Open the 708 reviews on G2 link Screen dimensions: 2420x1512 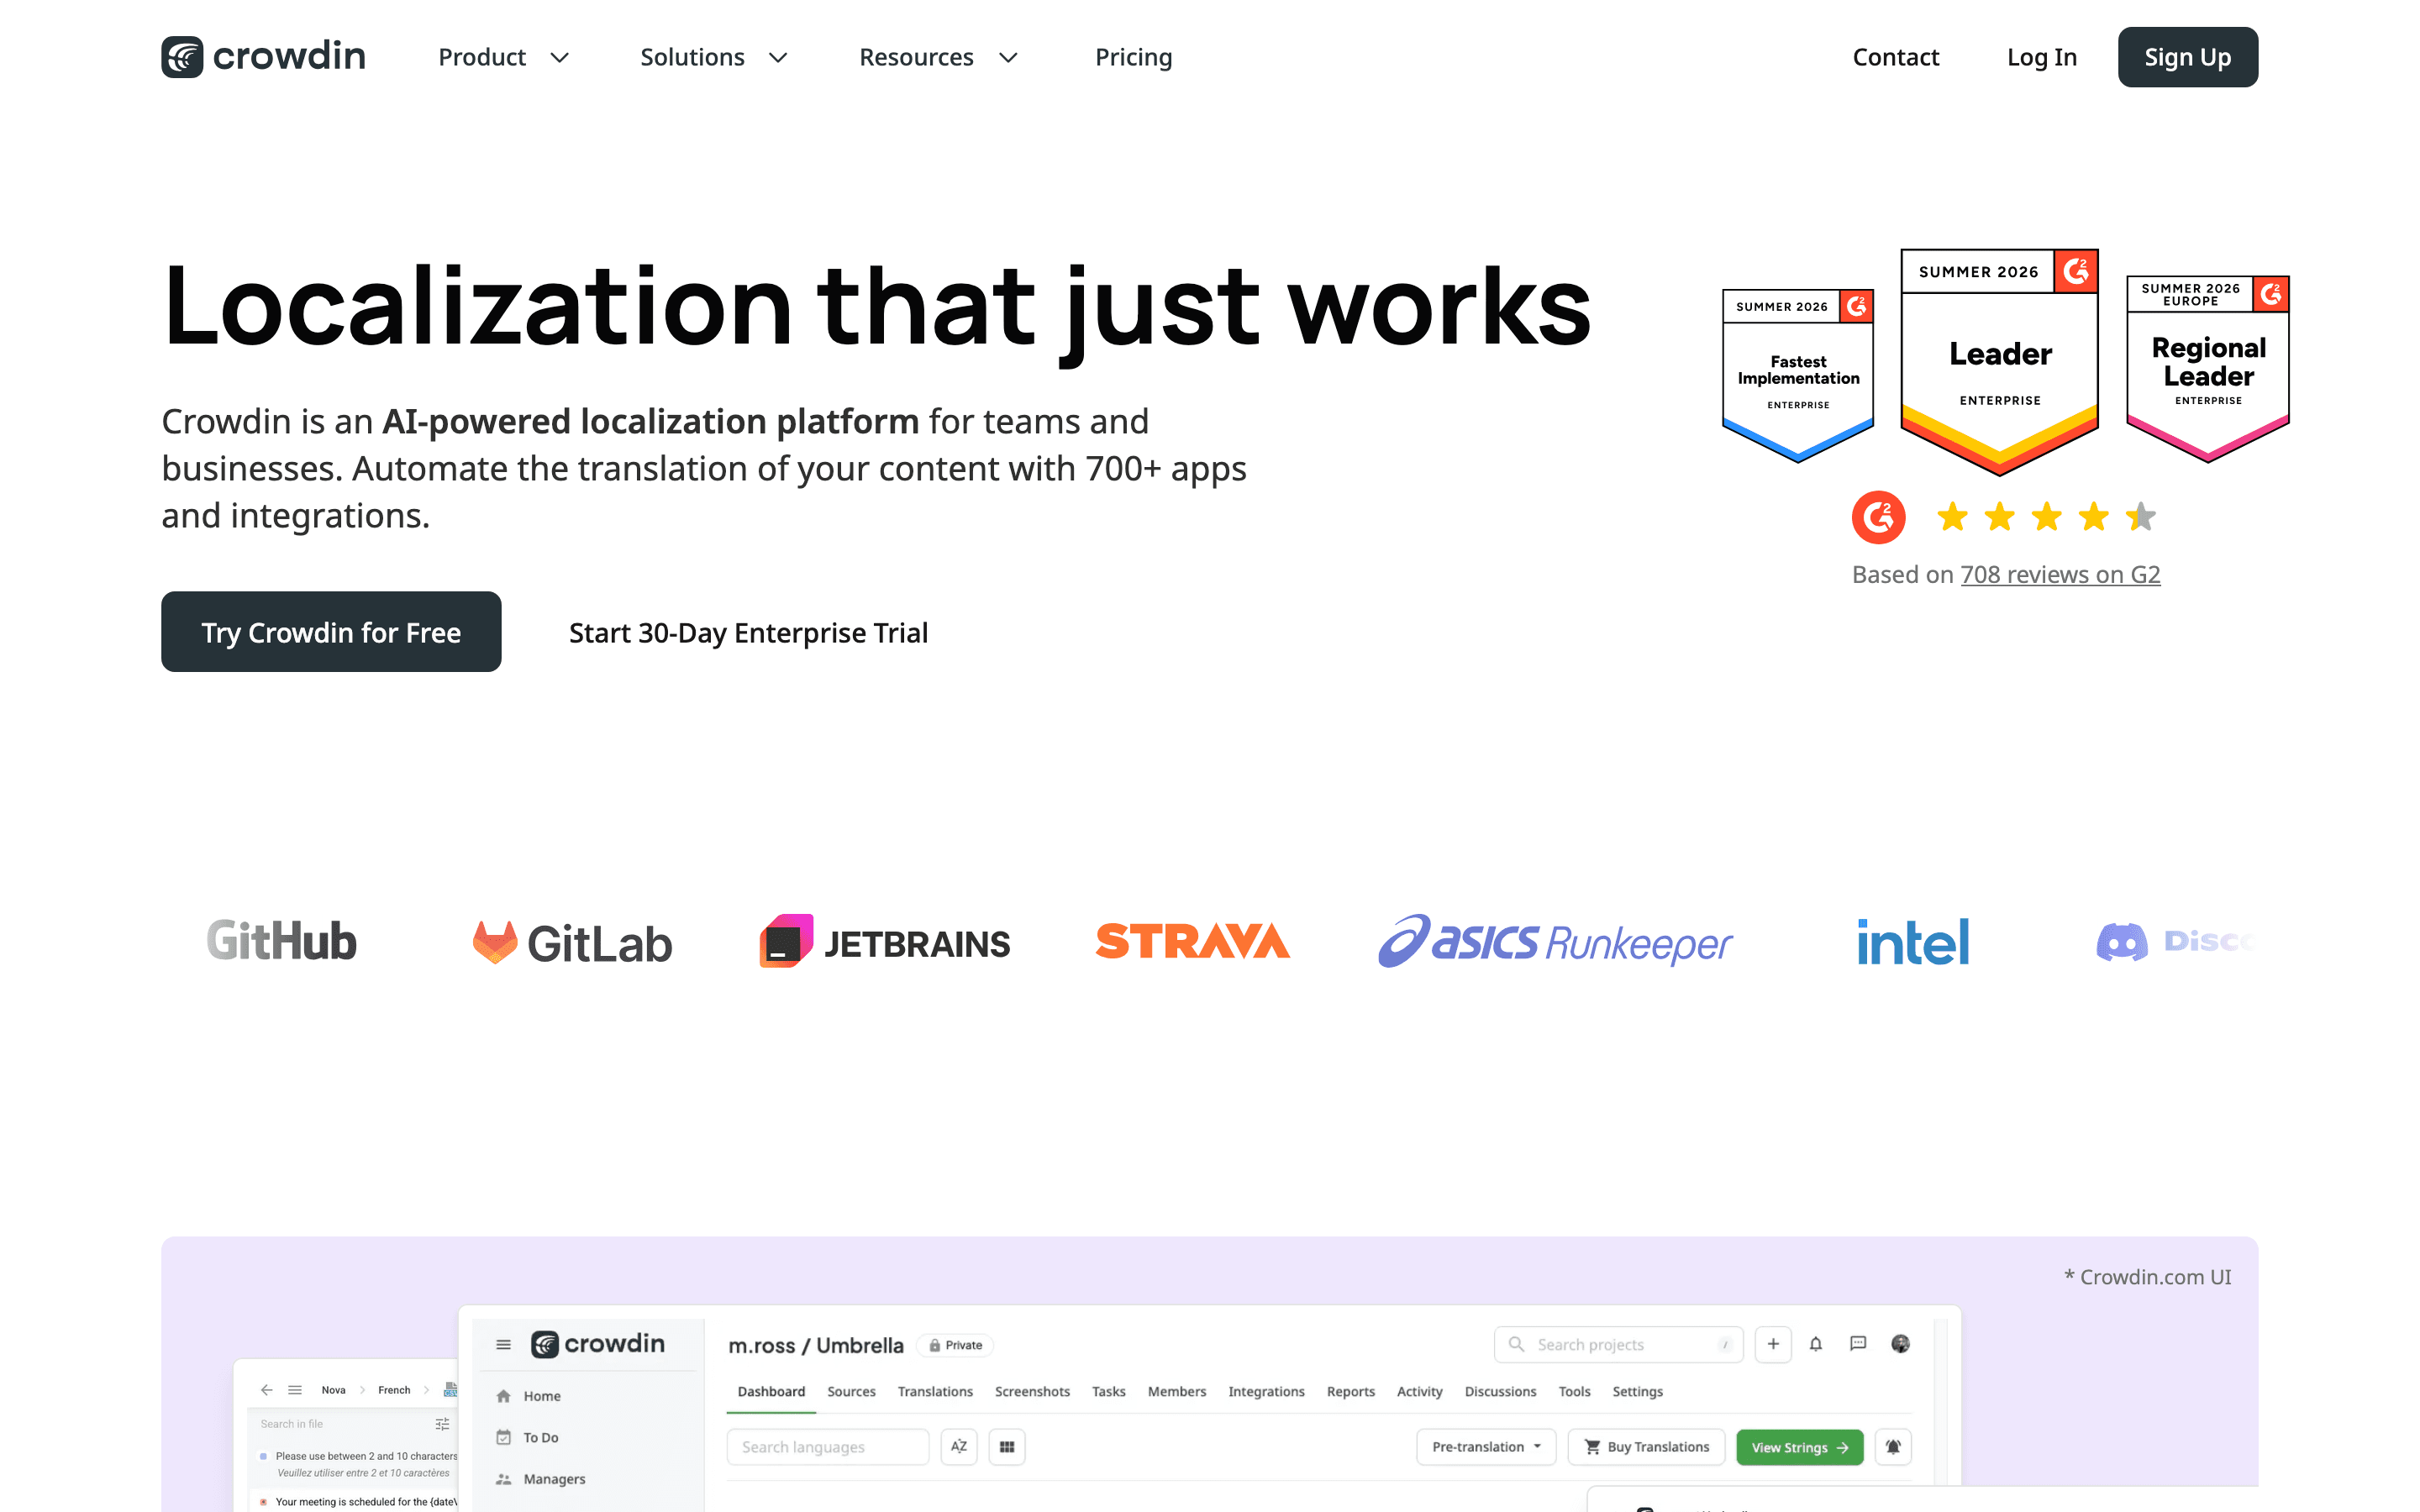click(2060, 574)
